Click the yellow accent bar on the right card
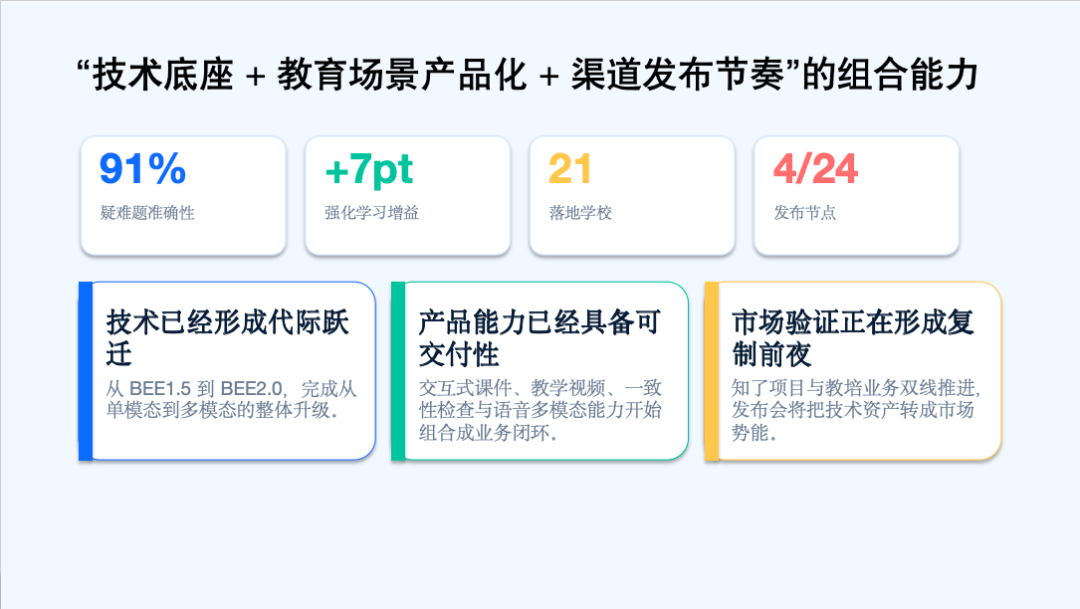The width and height of the screenshot is (1080, 609). click(711, 371)
